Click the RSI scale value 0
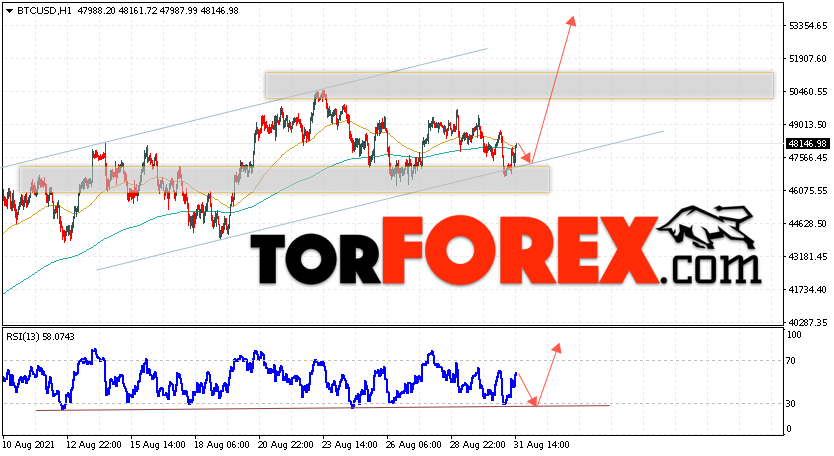834x456 pixels. (x=789, y=429)
